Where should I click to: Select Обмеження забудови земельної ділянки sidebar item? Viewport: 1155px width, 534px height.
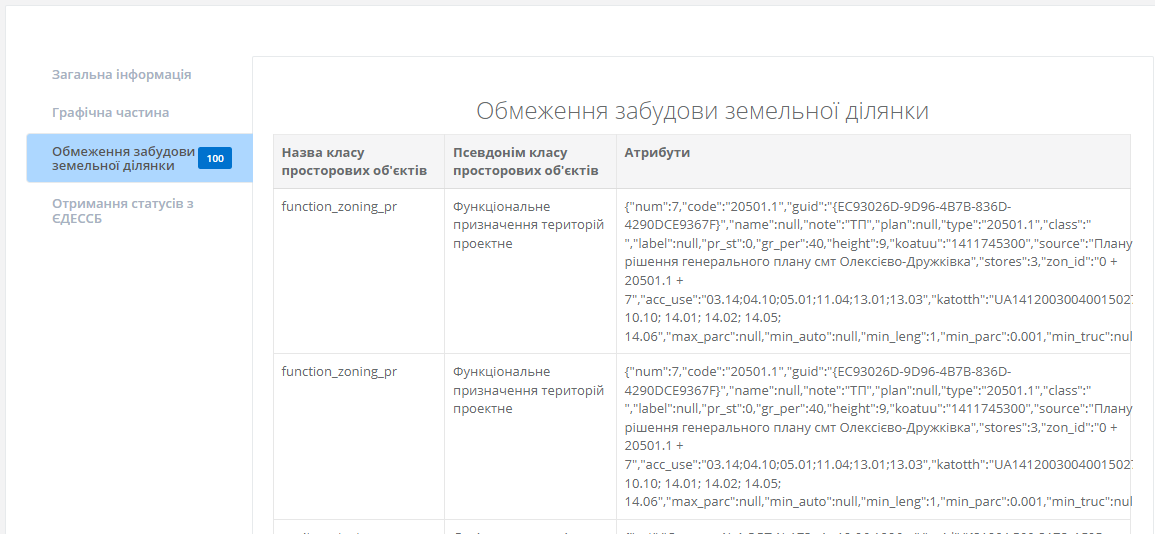click(123, 158)
